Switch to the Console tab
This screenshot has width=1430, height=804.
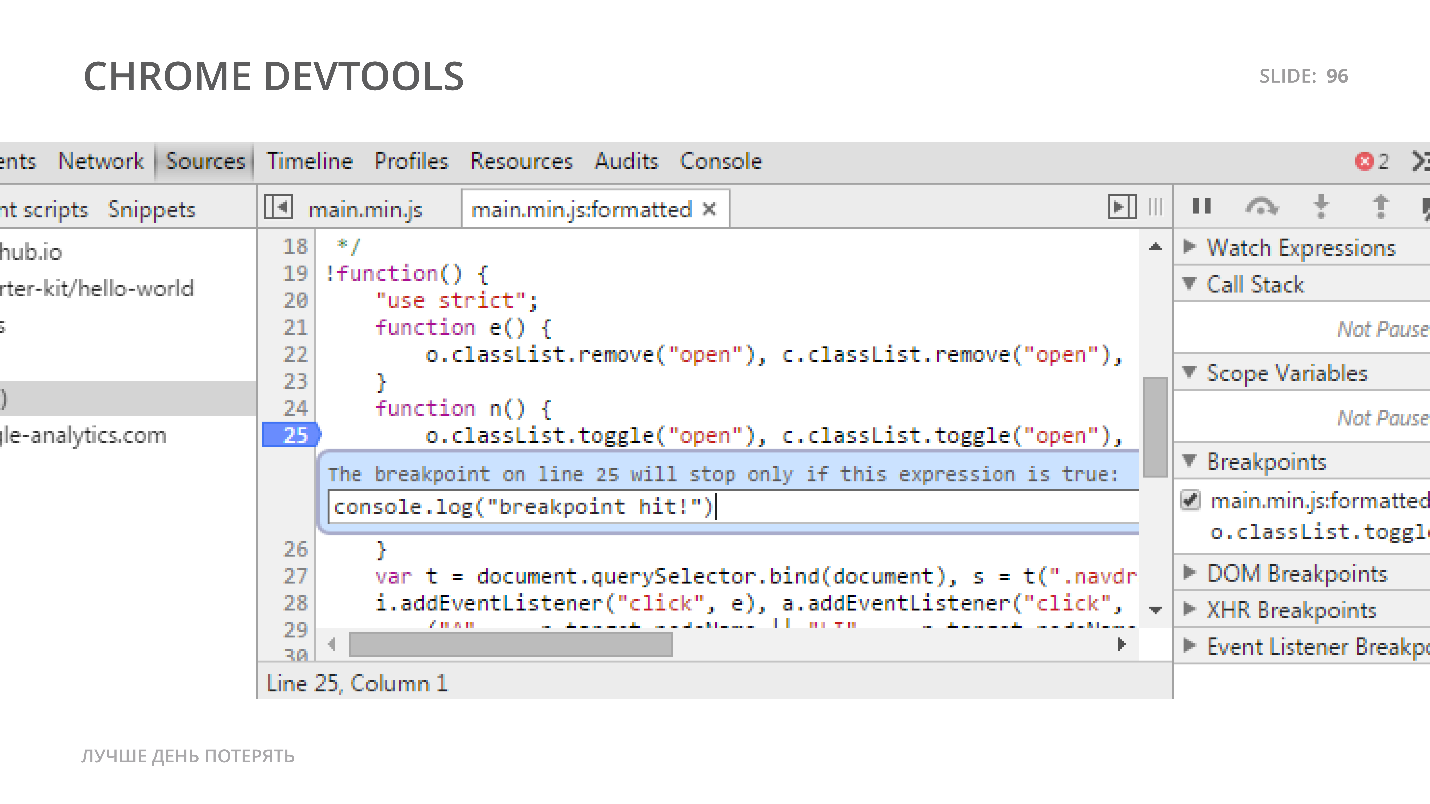click(721, 161)
